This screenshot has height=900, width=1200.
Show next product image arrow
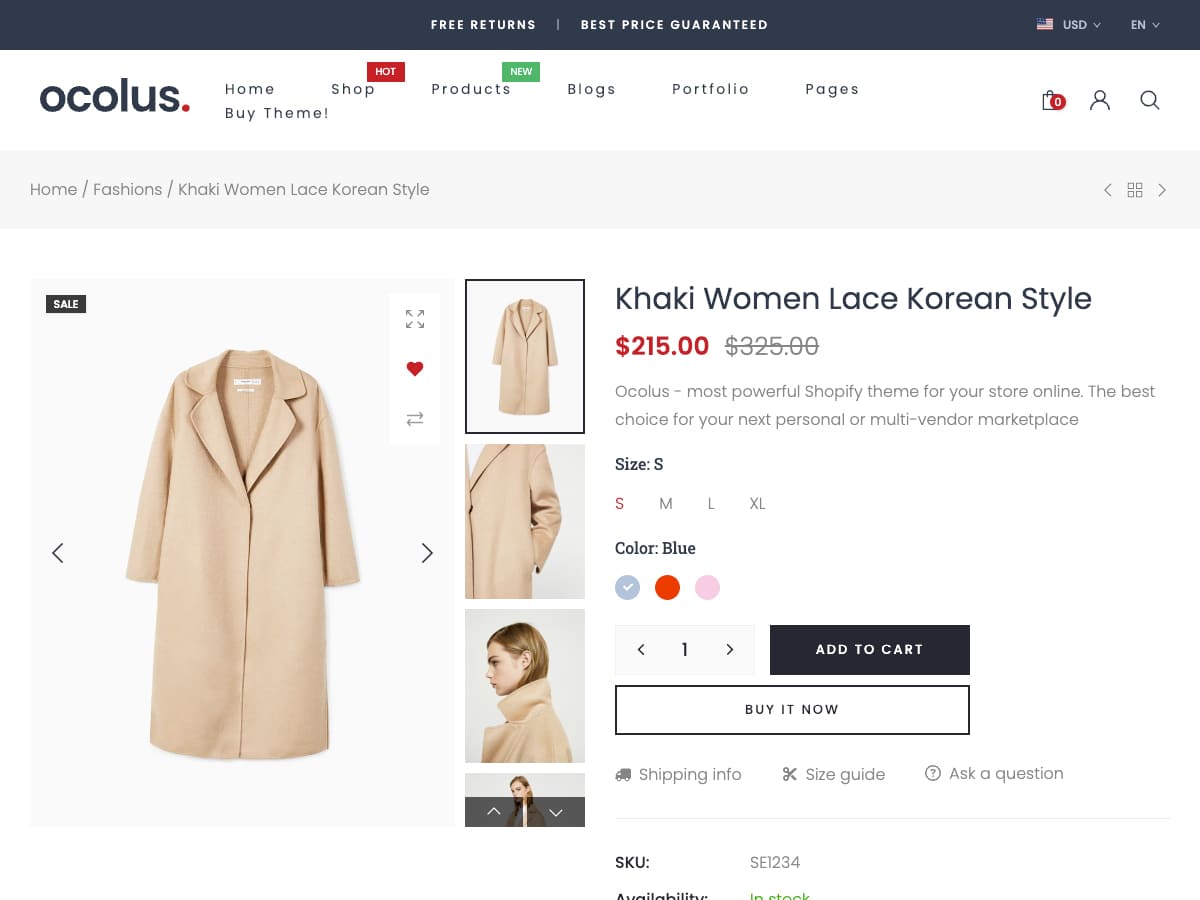tap(427, 553)
